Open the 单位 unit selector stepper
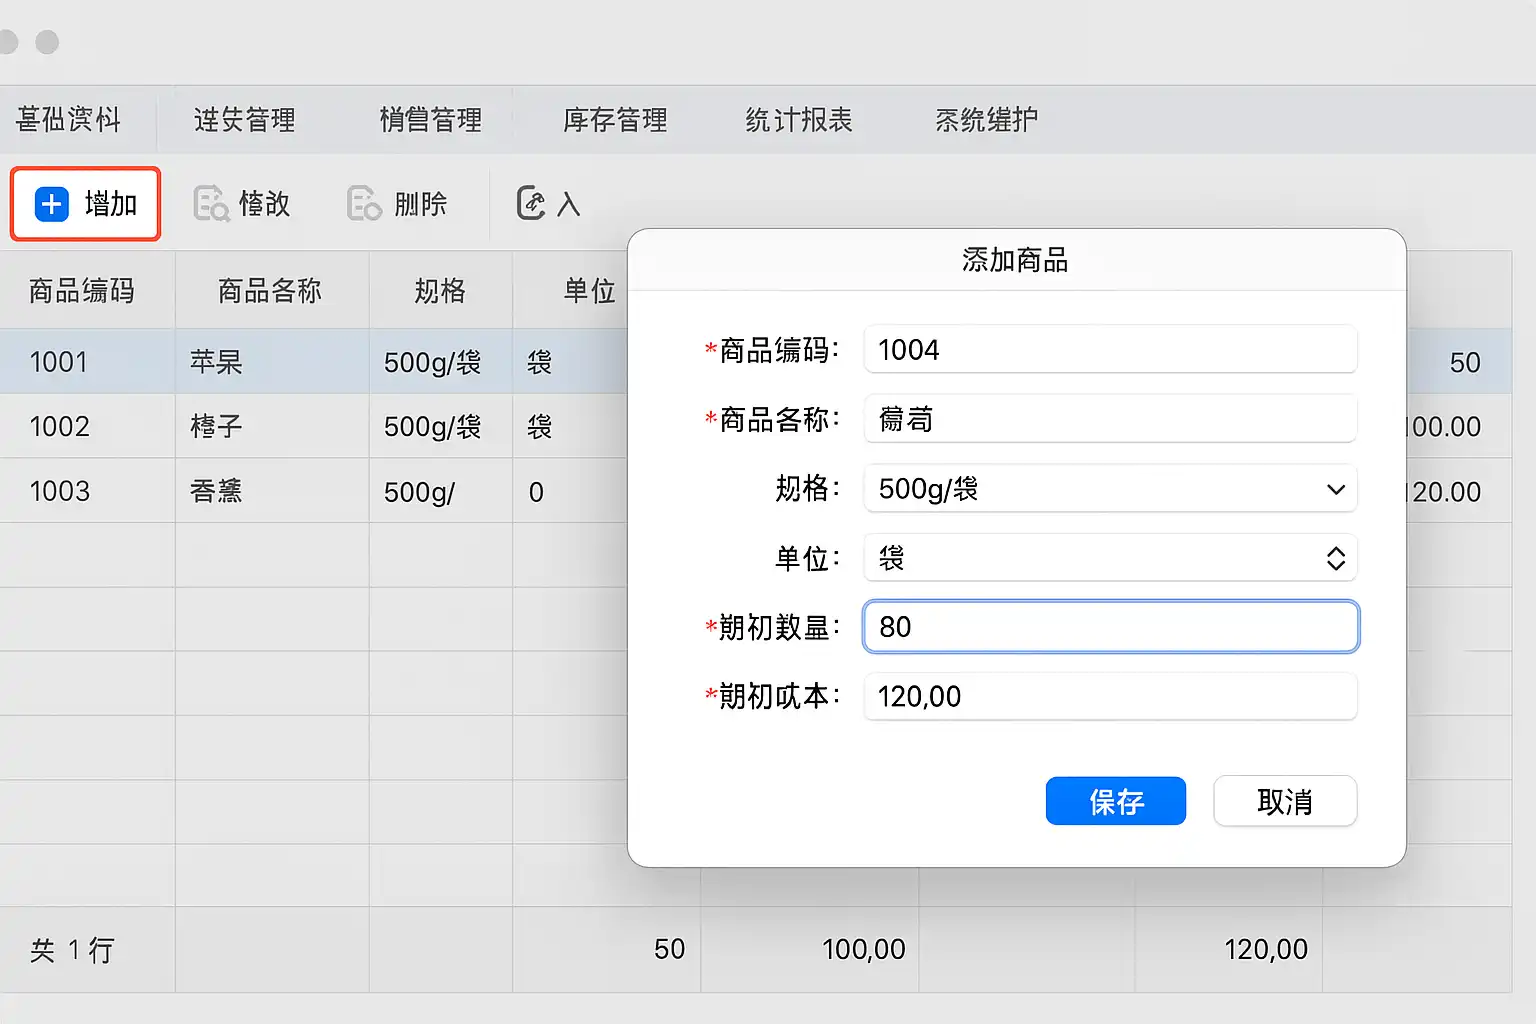The height and width of the screenshot is (1024, 1536). tap(1335, 558)
